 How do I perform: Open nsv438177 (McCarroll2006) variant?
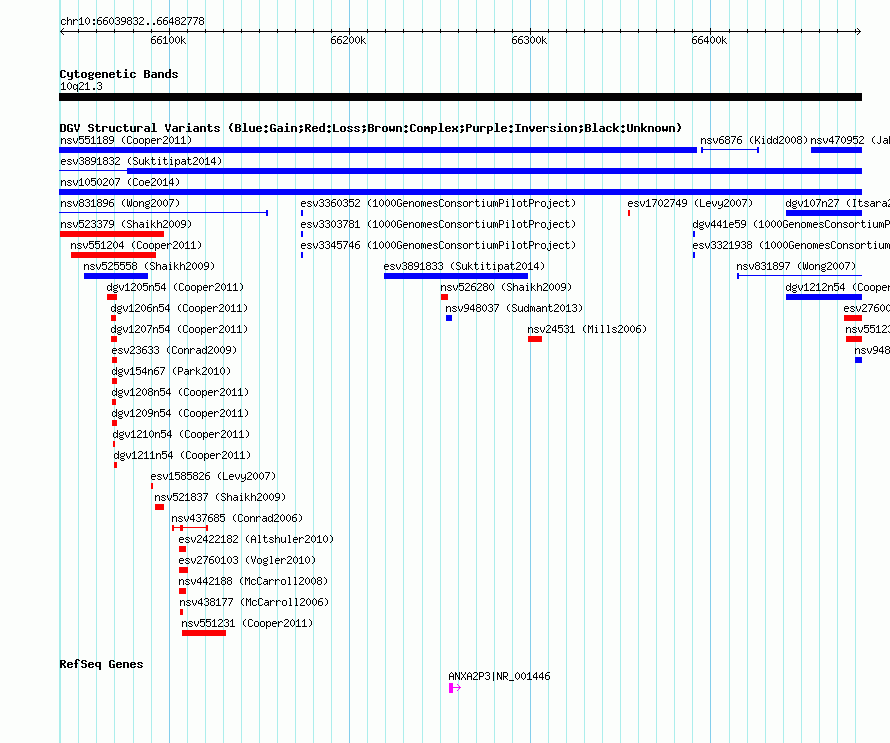point(254,602)
